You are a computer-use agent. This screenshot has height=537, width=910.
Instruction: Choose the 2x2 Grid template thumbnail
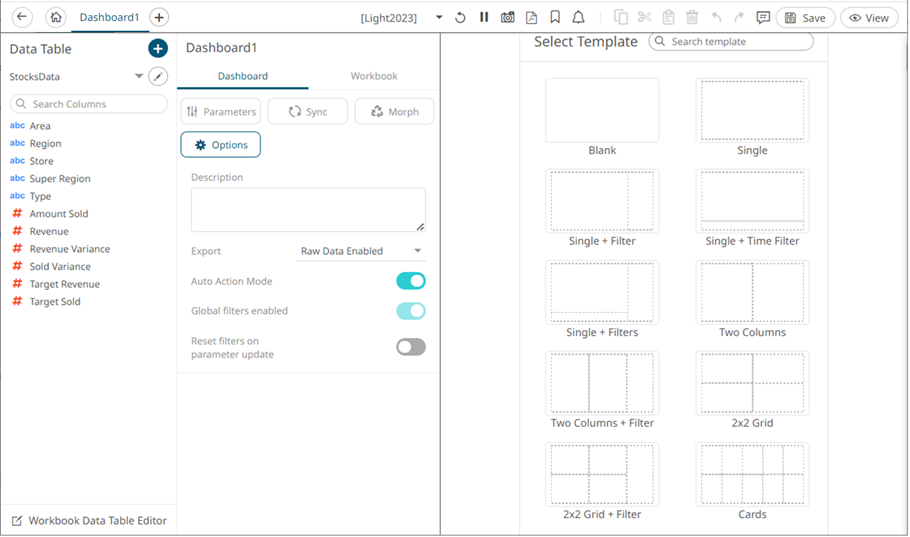[752, 384]
